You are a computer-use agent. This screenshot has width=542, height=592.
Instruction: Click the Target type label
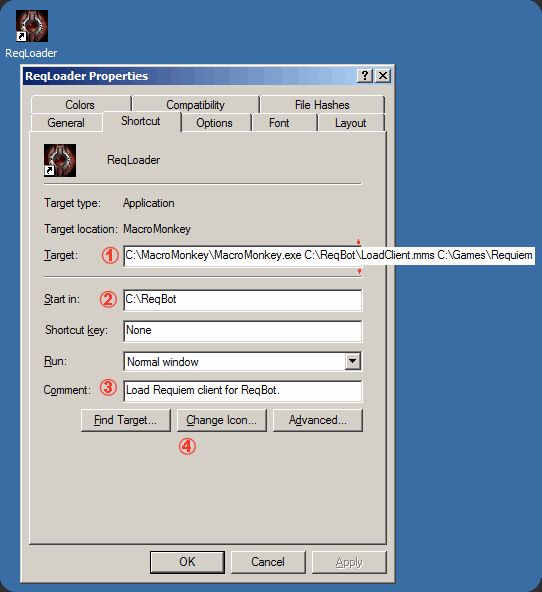coord(72,203)
